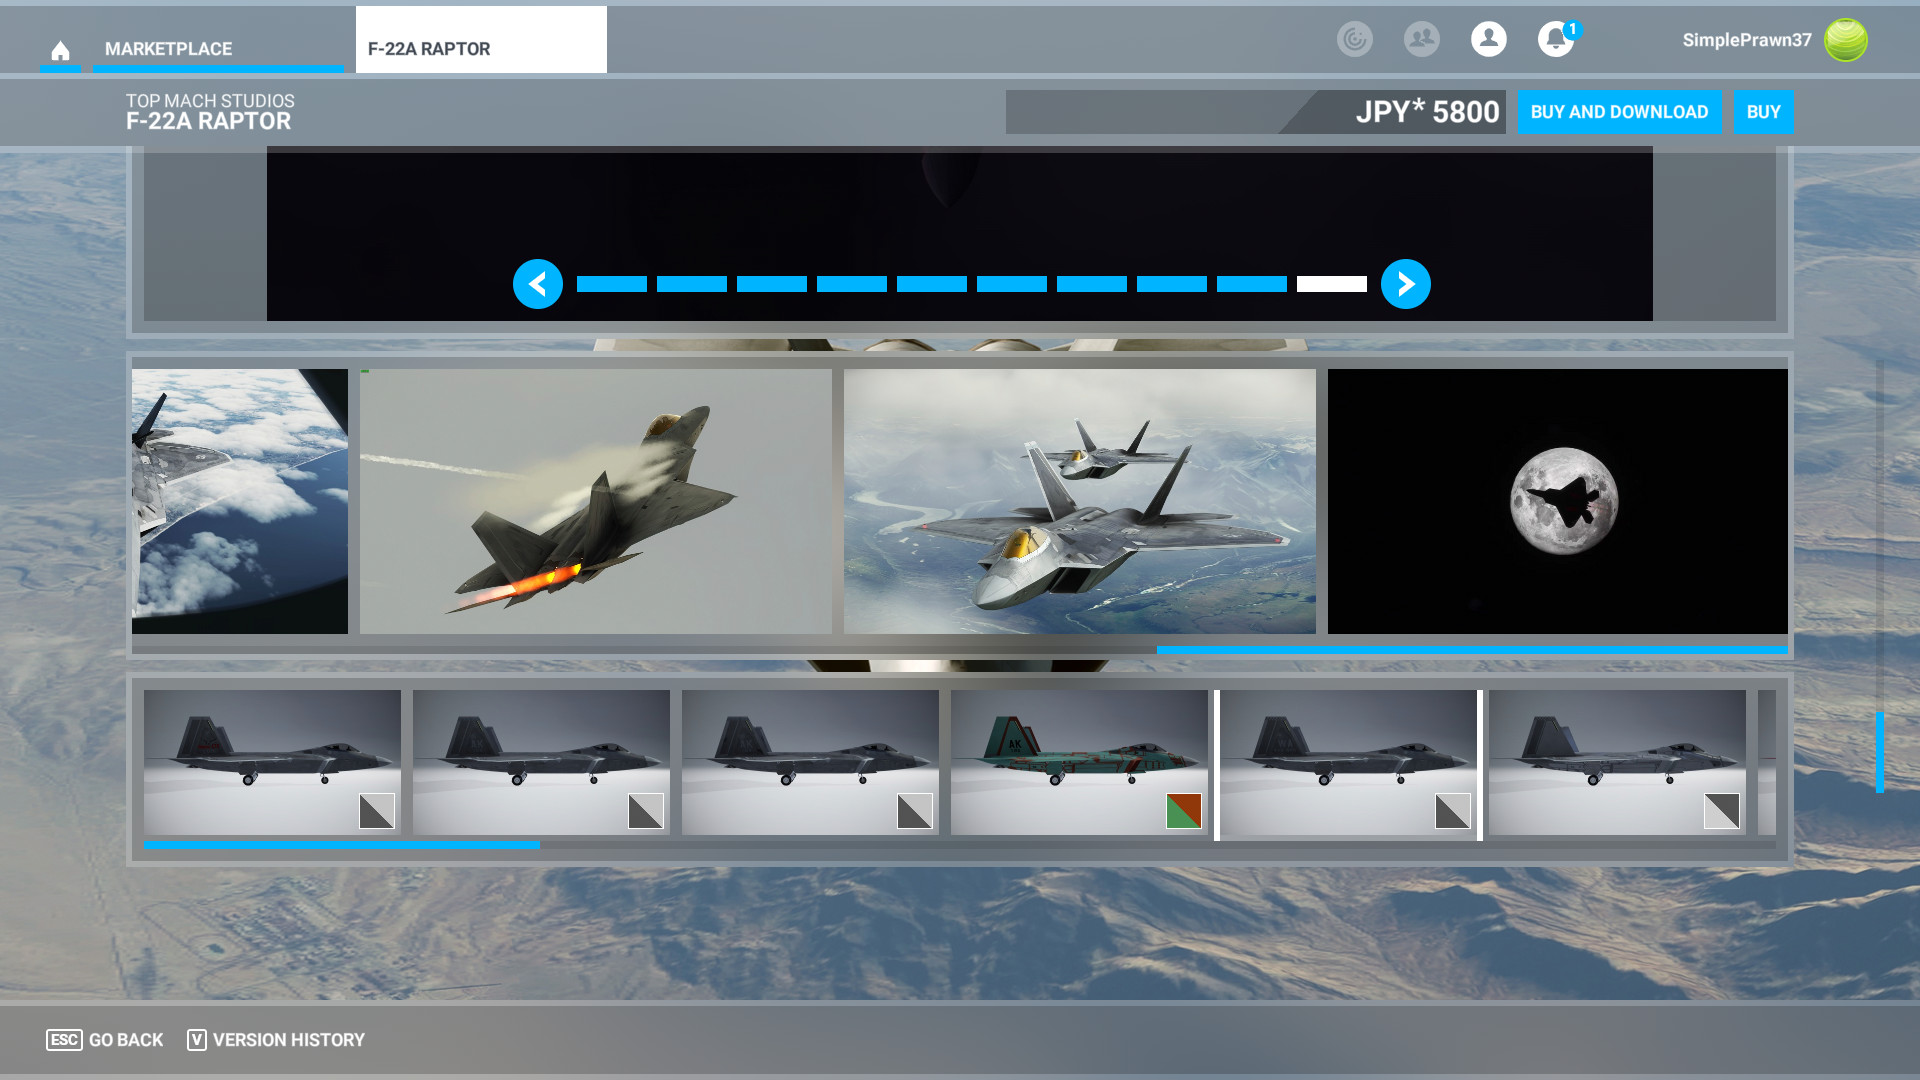Image resolution: width=1920 pixels, height=1080 pixels.
Task: Click Go Back at bottom
Action: 105,1040
